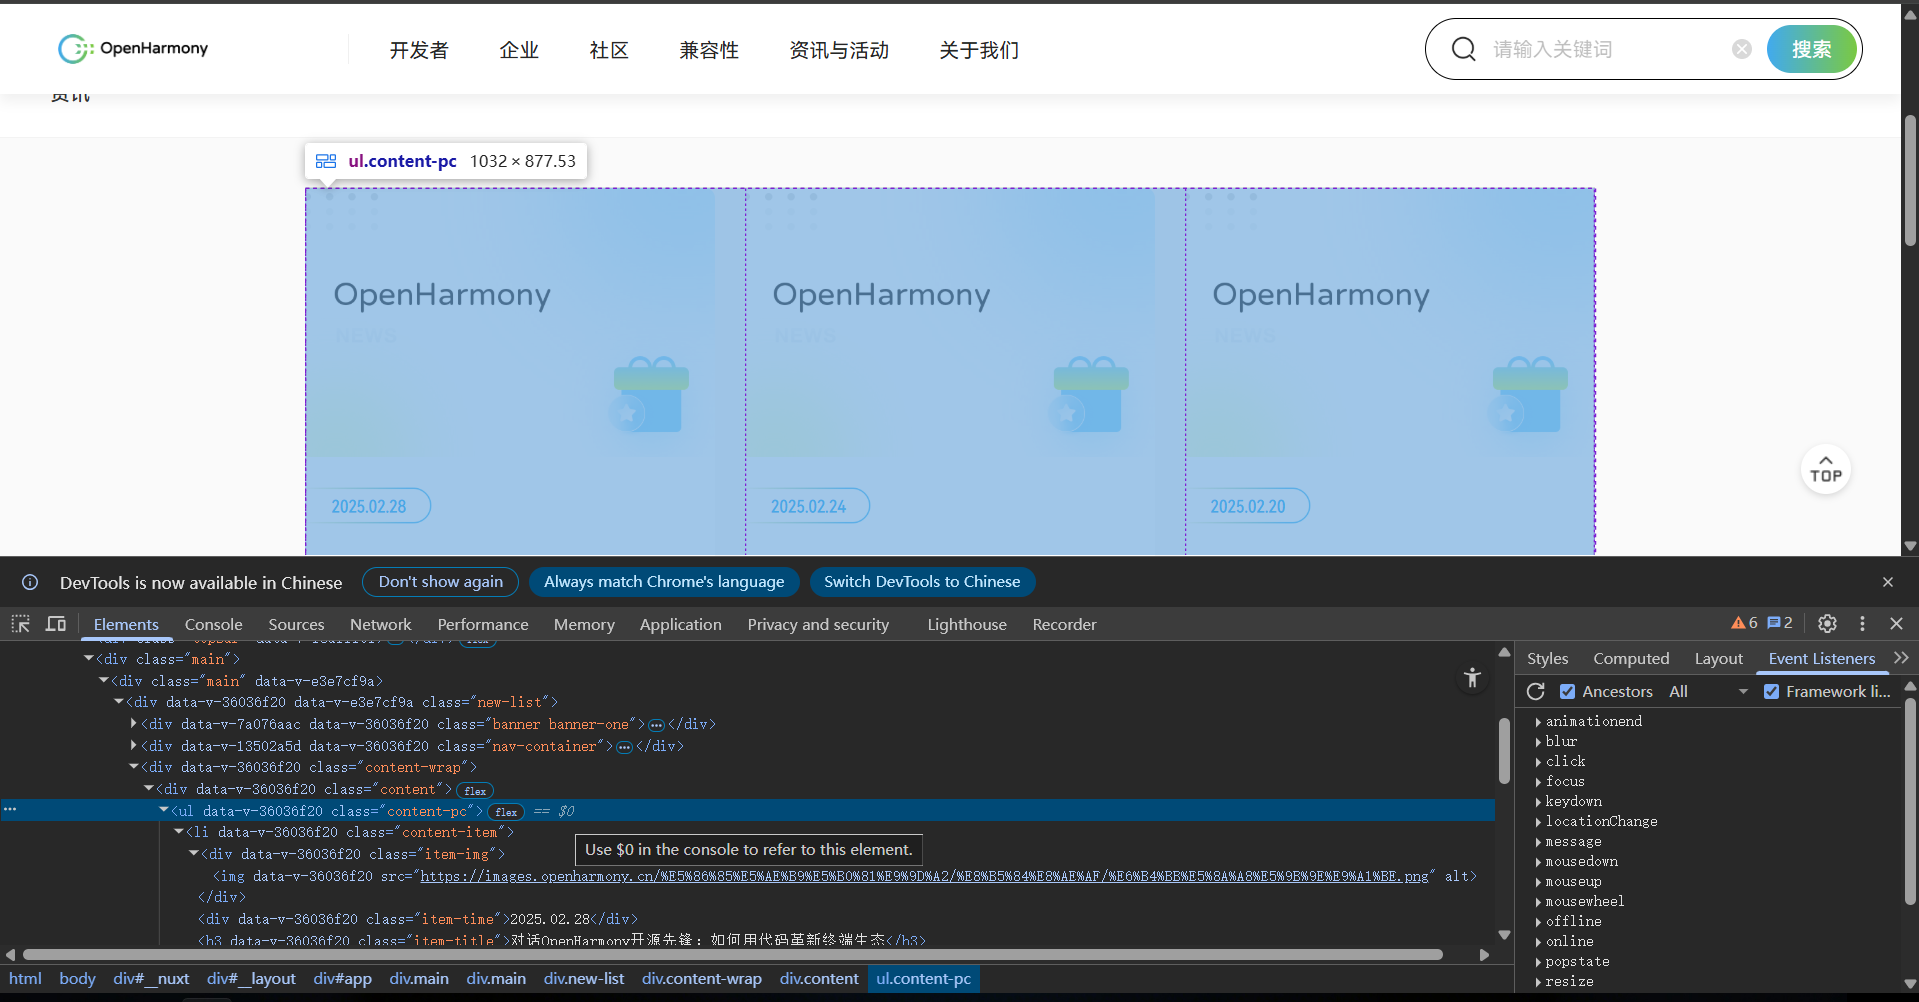
Task: Click the green 搜索 search button
Action: (x=1811, y=49)
